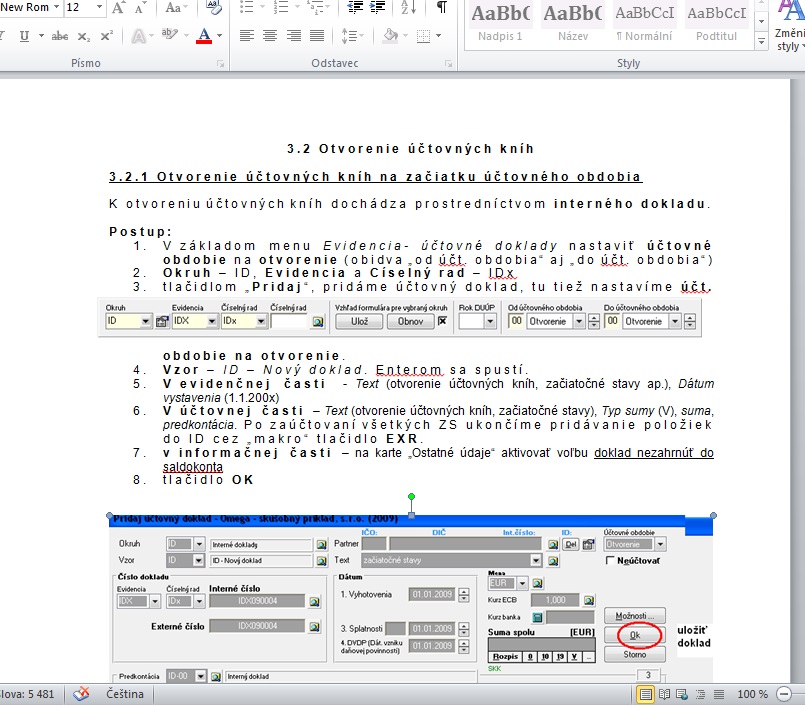This screenshot has width=805, height=706.
Task: Toggle bullet list formatting
Action: (247, 7)
